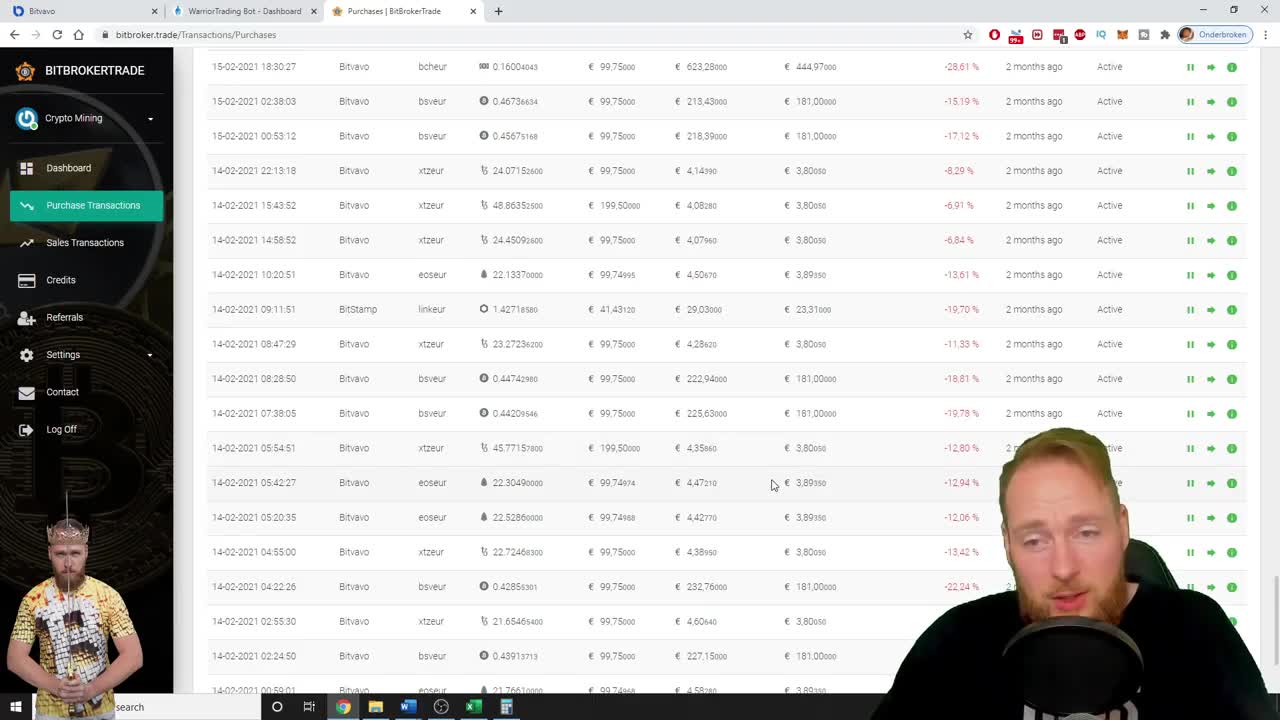Open the Chrome menu dots
1280x720 pixels.
1265,34
